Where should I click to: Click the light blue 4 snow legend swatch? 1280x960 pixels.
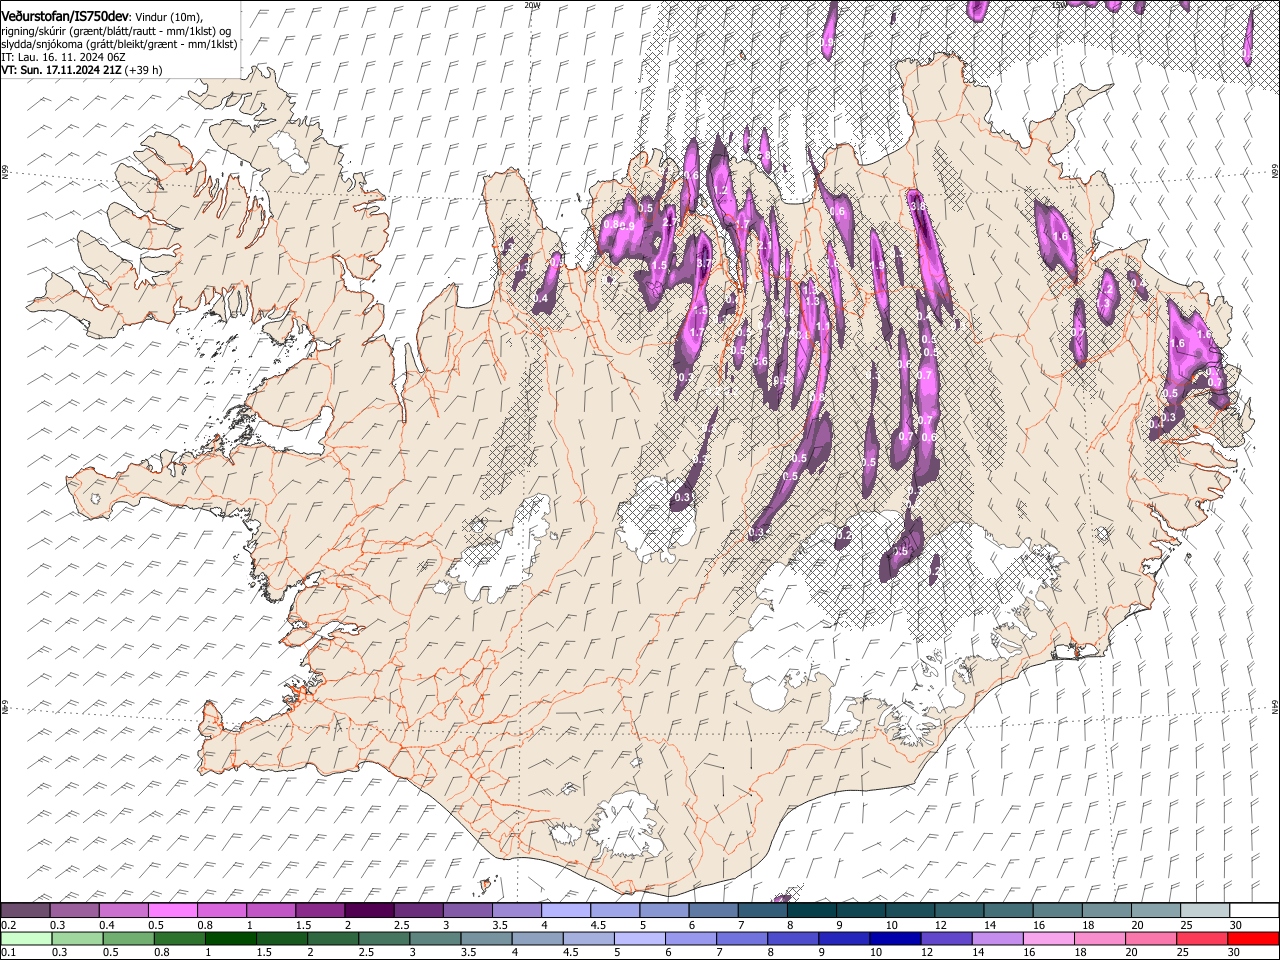[564, 910]
